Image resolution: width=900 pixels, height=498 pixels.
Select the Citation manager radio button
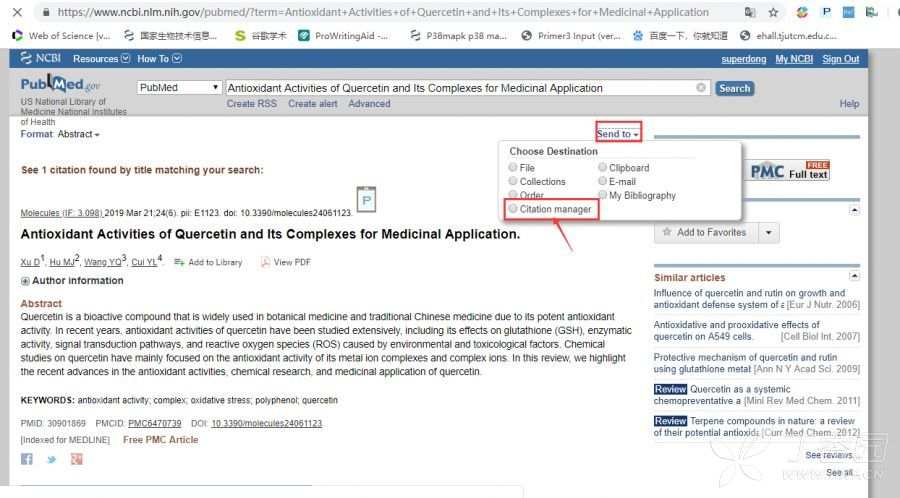tap(513, 209)
